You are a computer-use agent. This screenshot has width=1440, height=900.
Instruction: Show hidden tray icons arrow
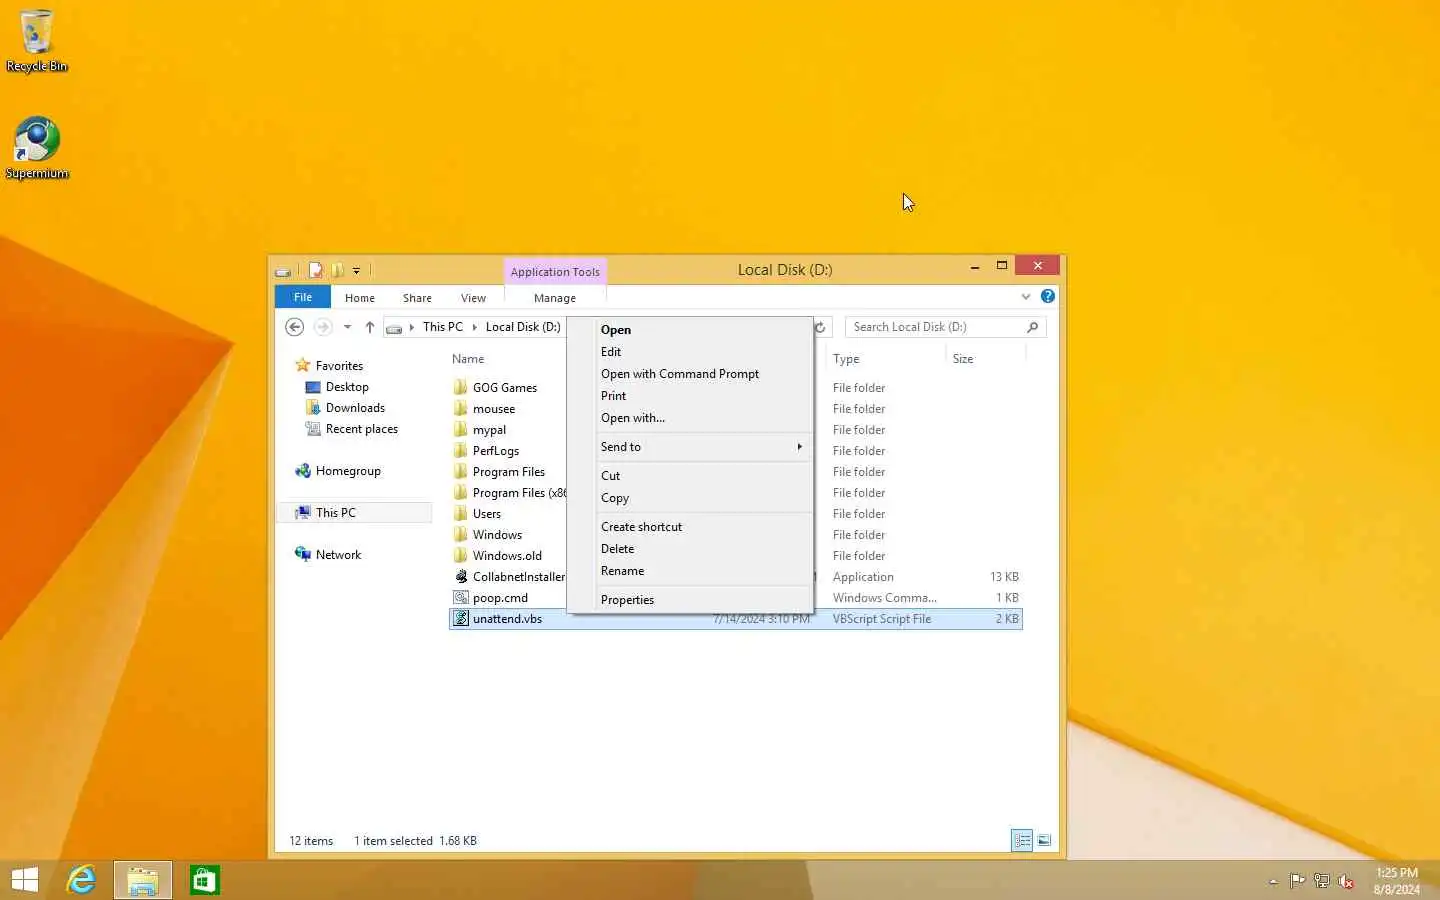click(x=1273, y=882)
